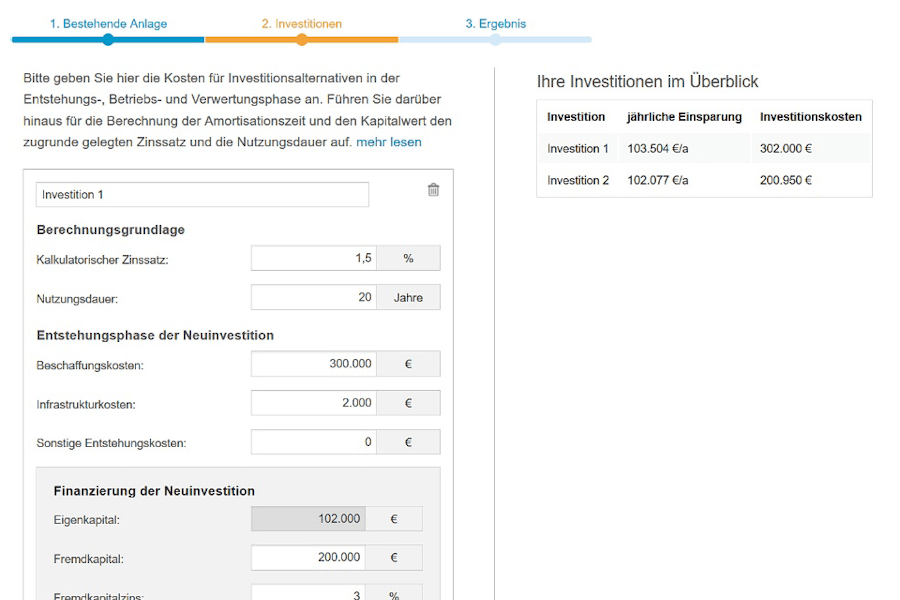This screenshot has width=900, height=600.
Task: Click the Infrastrukturkosten value field
Action: tap(313, 403)
